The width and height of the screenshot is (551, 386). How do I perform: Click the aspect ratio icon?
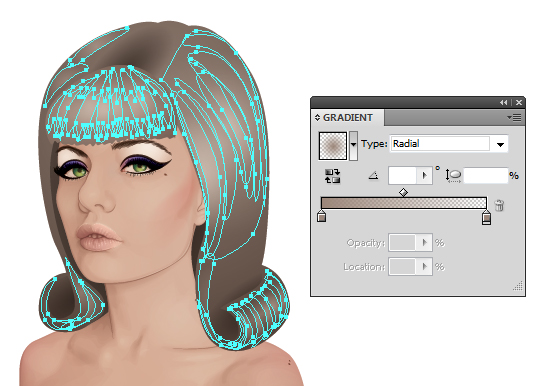(x=453, y=175)
